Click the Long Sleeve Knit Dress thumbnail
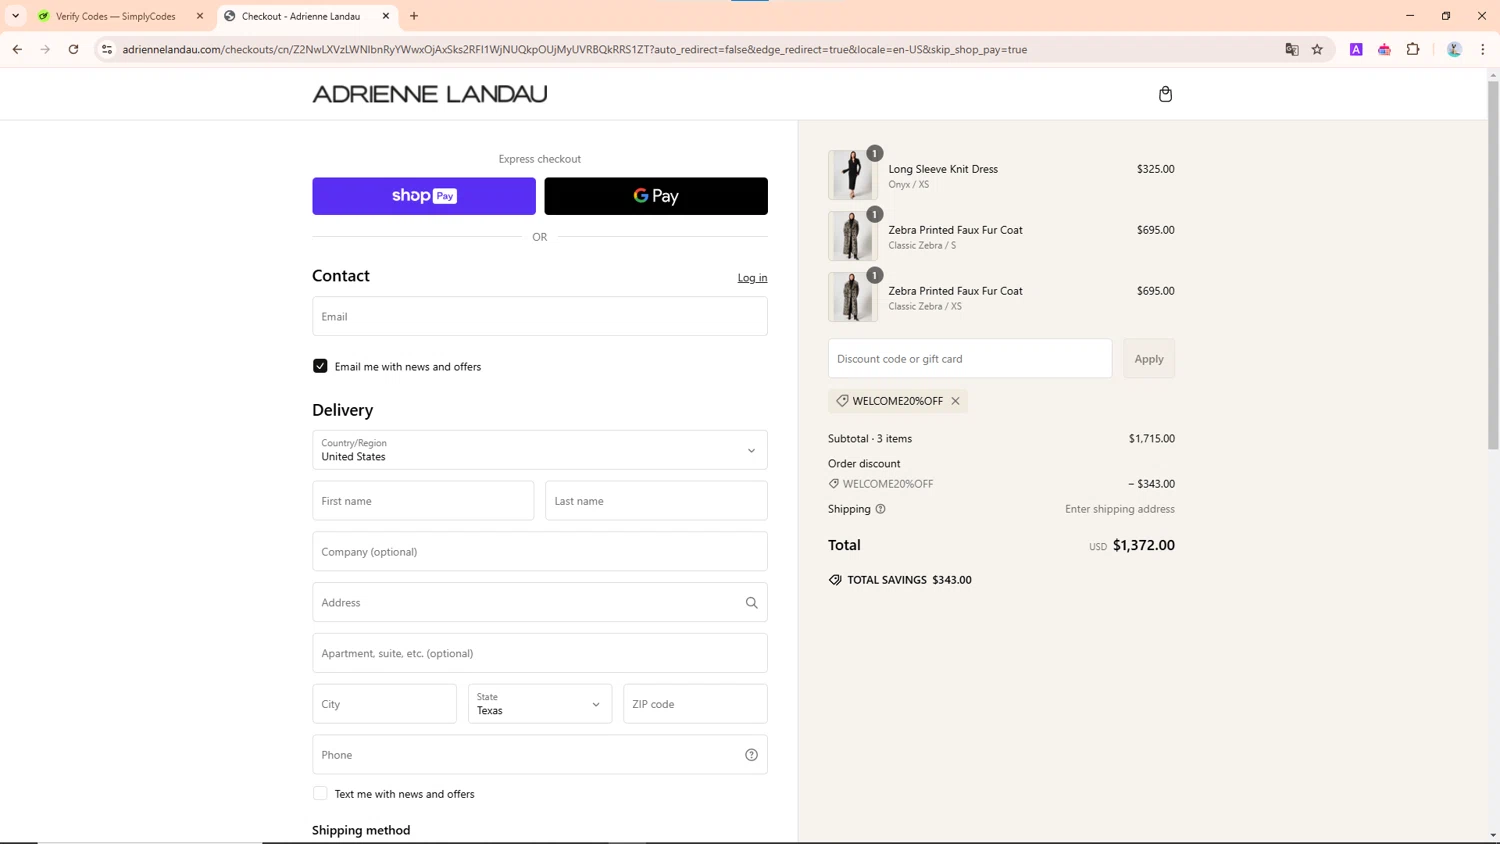Viewport: 1500px width, 844px height. pyautogui.click(x=852, y=175)
